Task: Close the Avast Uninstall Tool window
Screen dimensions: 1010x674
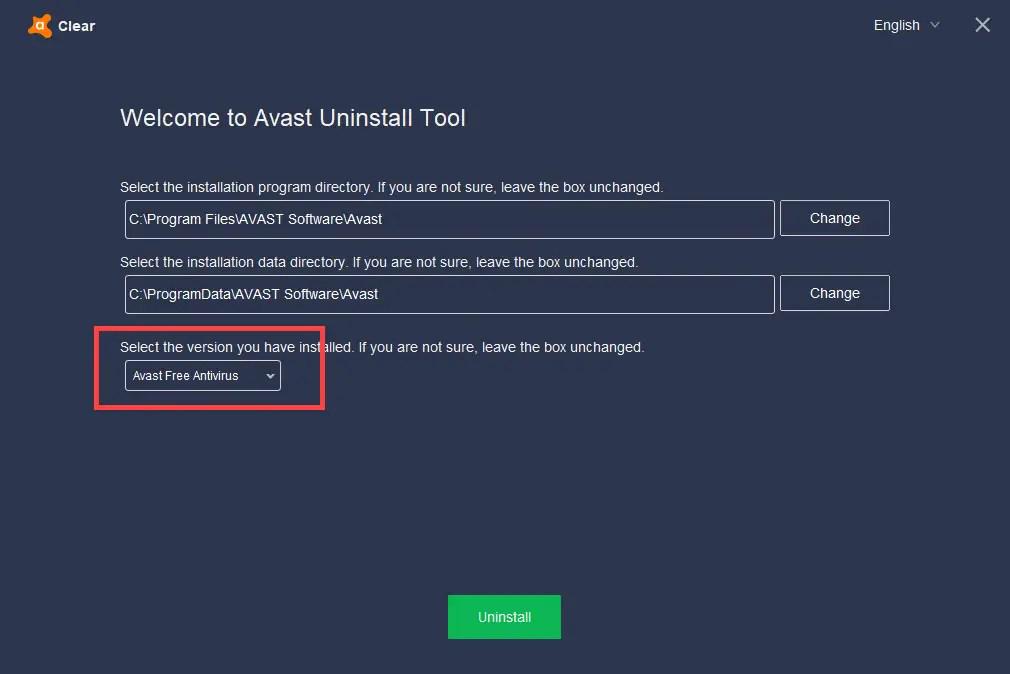Action: tap(982, 25)
